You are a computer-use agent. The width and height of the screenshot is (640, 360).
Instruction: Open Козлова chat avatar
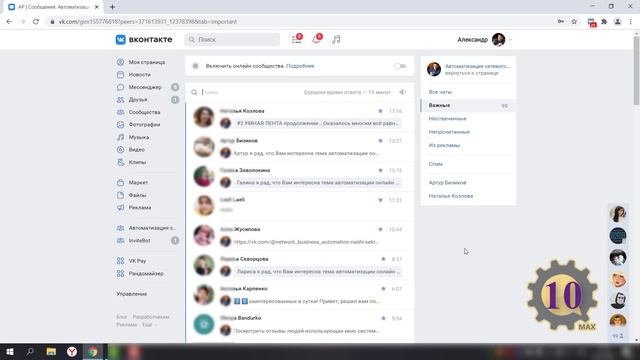click(204, 117)
